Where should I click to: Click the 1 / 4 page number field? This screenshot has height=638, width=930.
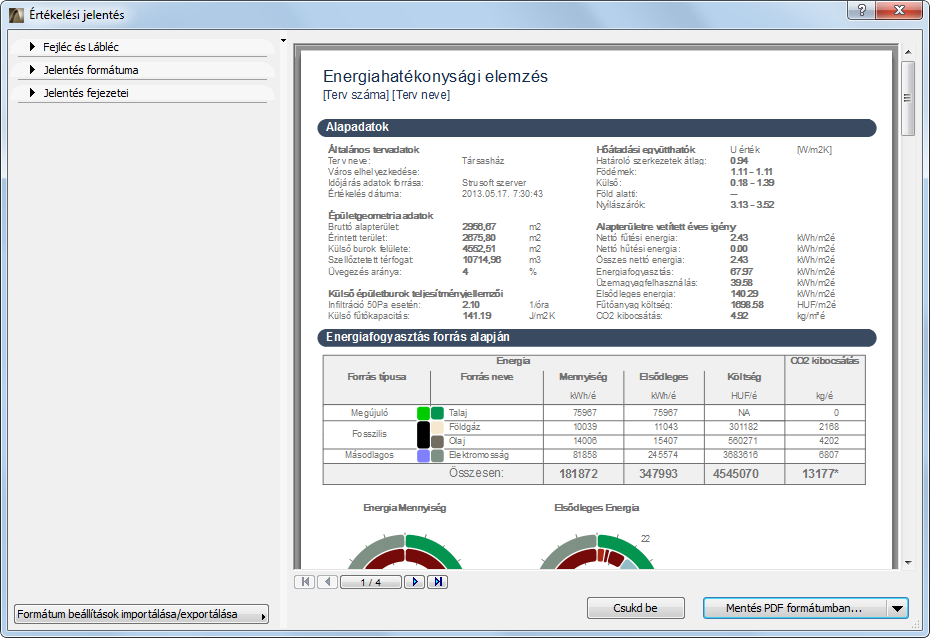coord(371,582)
